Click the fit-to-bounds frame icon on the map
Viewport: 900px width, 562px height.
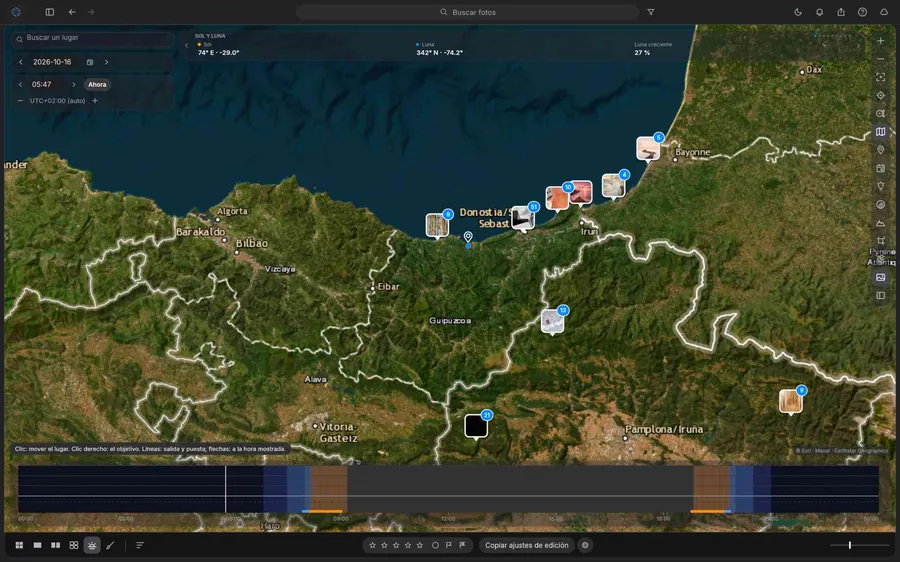(x=880, y=77)
